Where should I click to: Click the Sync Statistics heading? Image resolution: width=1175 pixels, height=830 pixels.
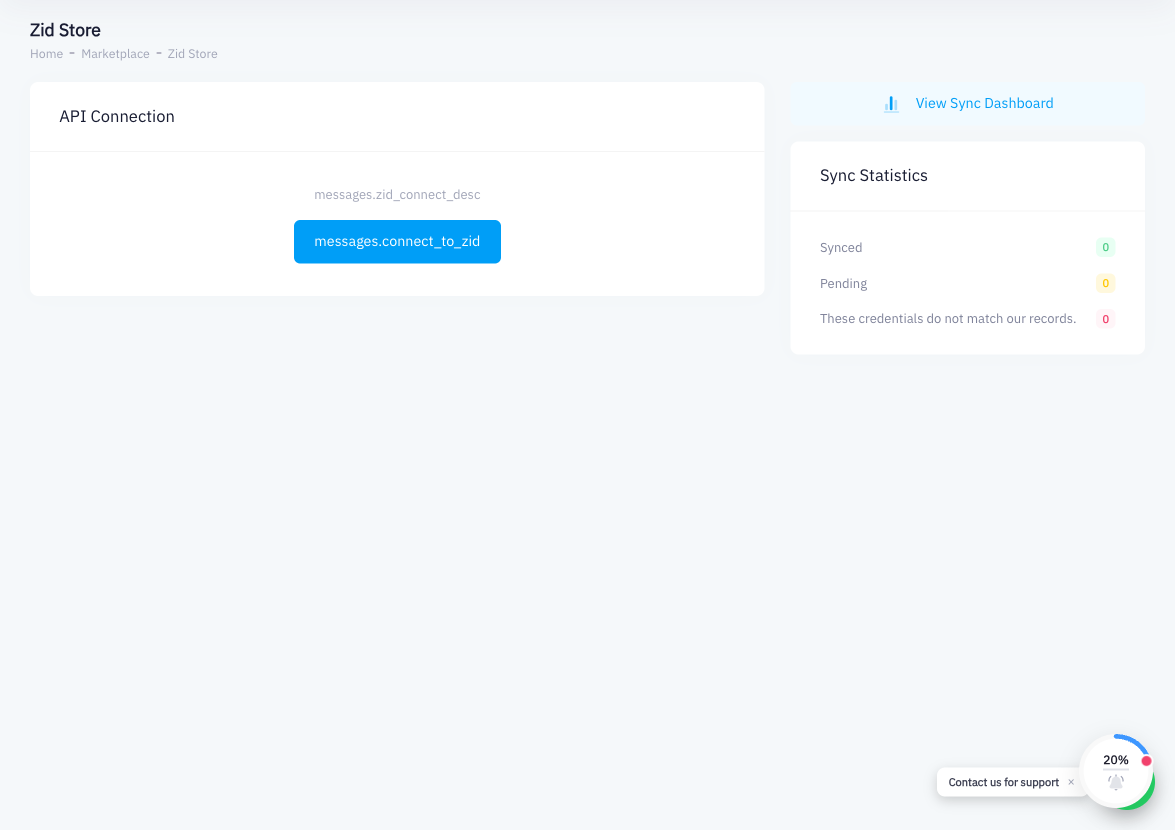coord(874,175)
